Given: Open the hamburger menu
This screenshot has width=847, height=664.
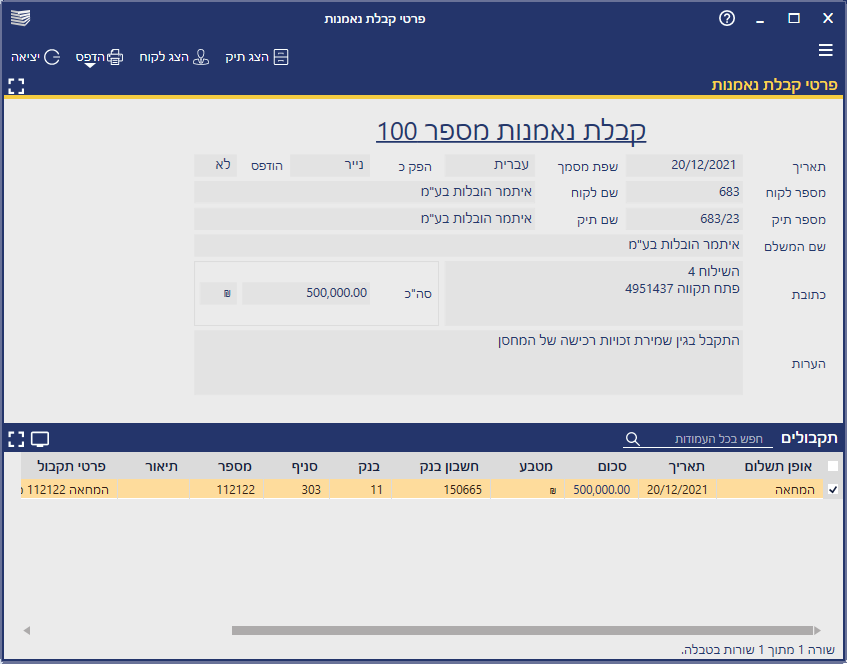Looking at the screenshot, I should [825, 50].
